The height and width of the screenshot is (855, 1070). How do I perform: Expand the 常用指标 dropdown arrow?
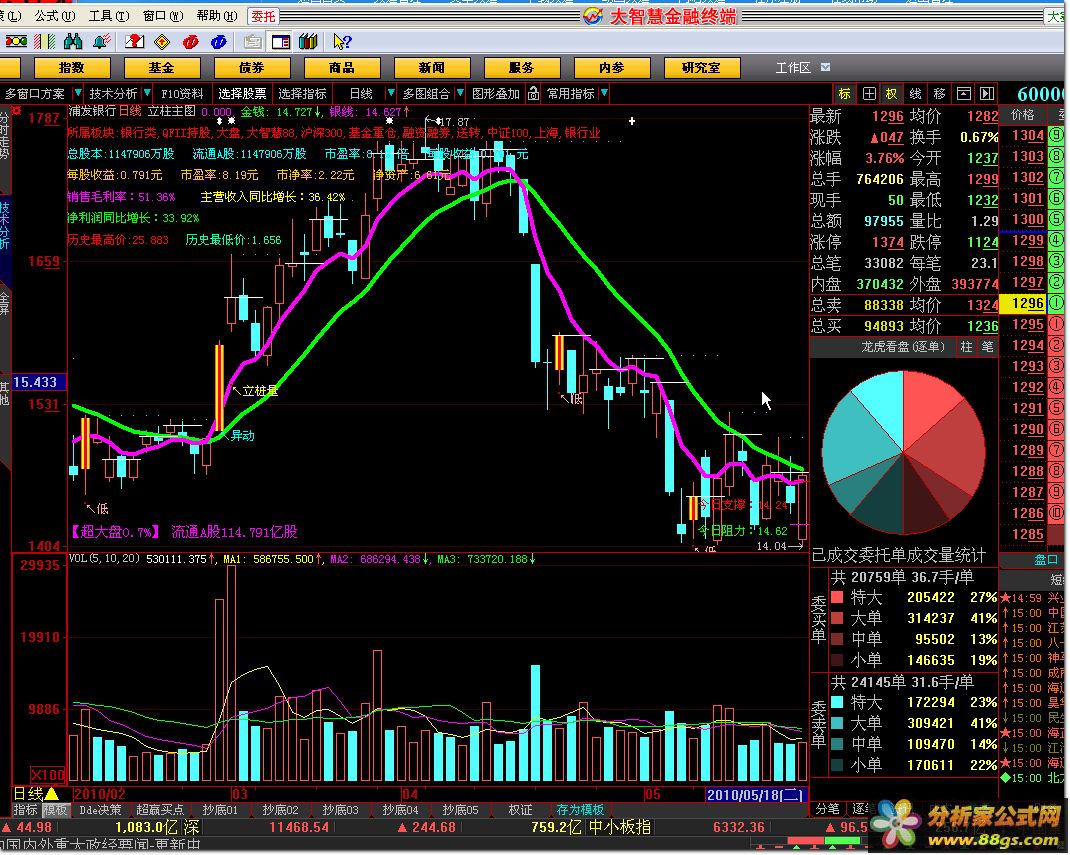click(605, 92)
